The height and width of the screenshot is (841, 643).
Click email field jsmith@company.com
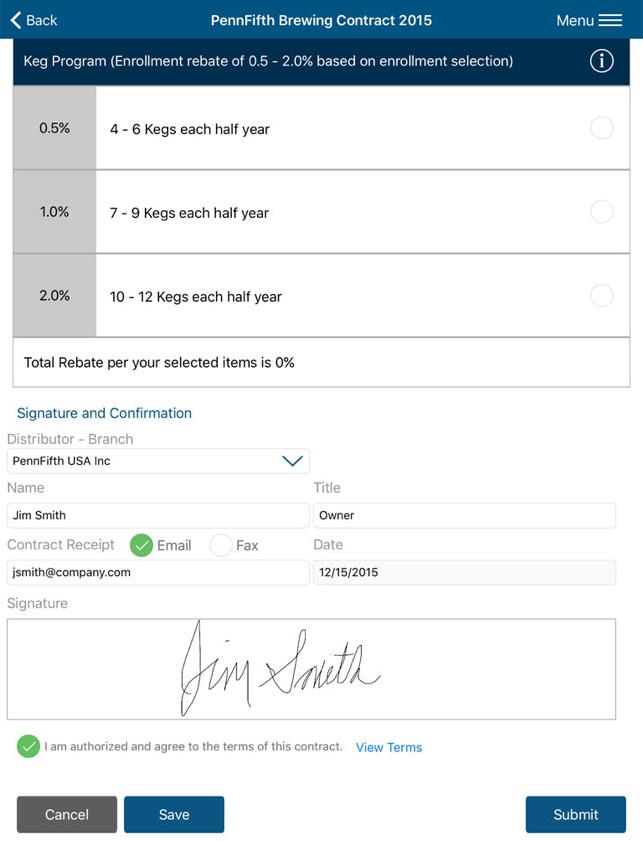coord(158,572)
